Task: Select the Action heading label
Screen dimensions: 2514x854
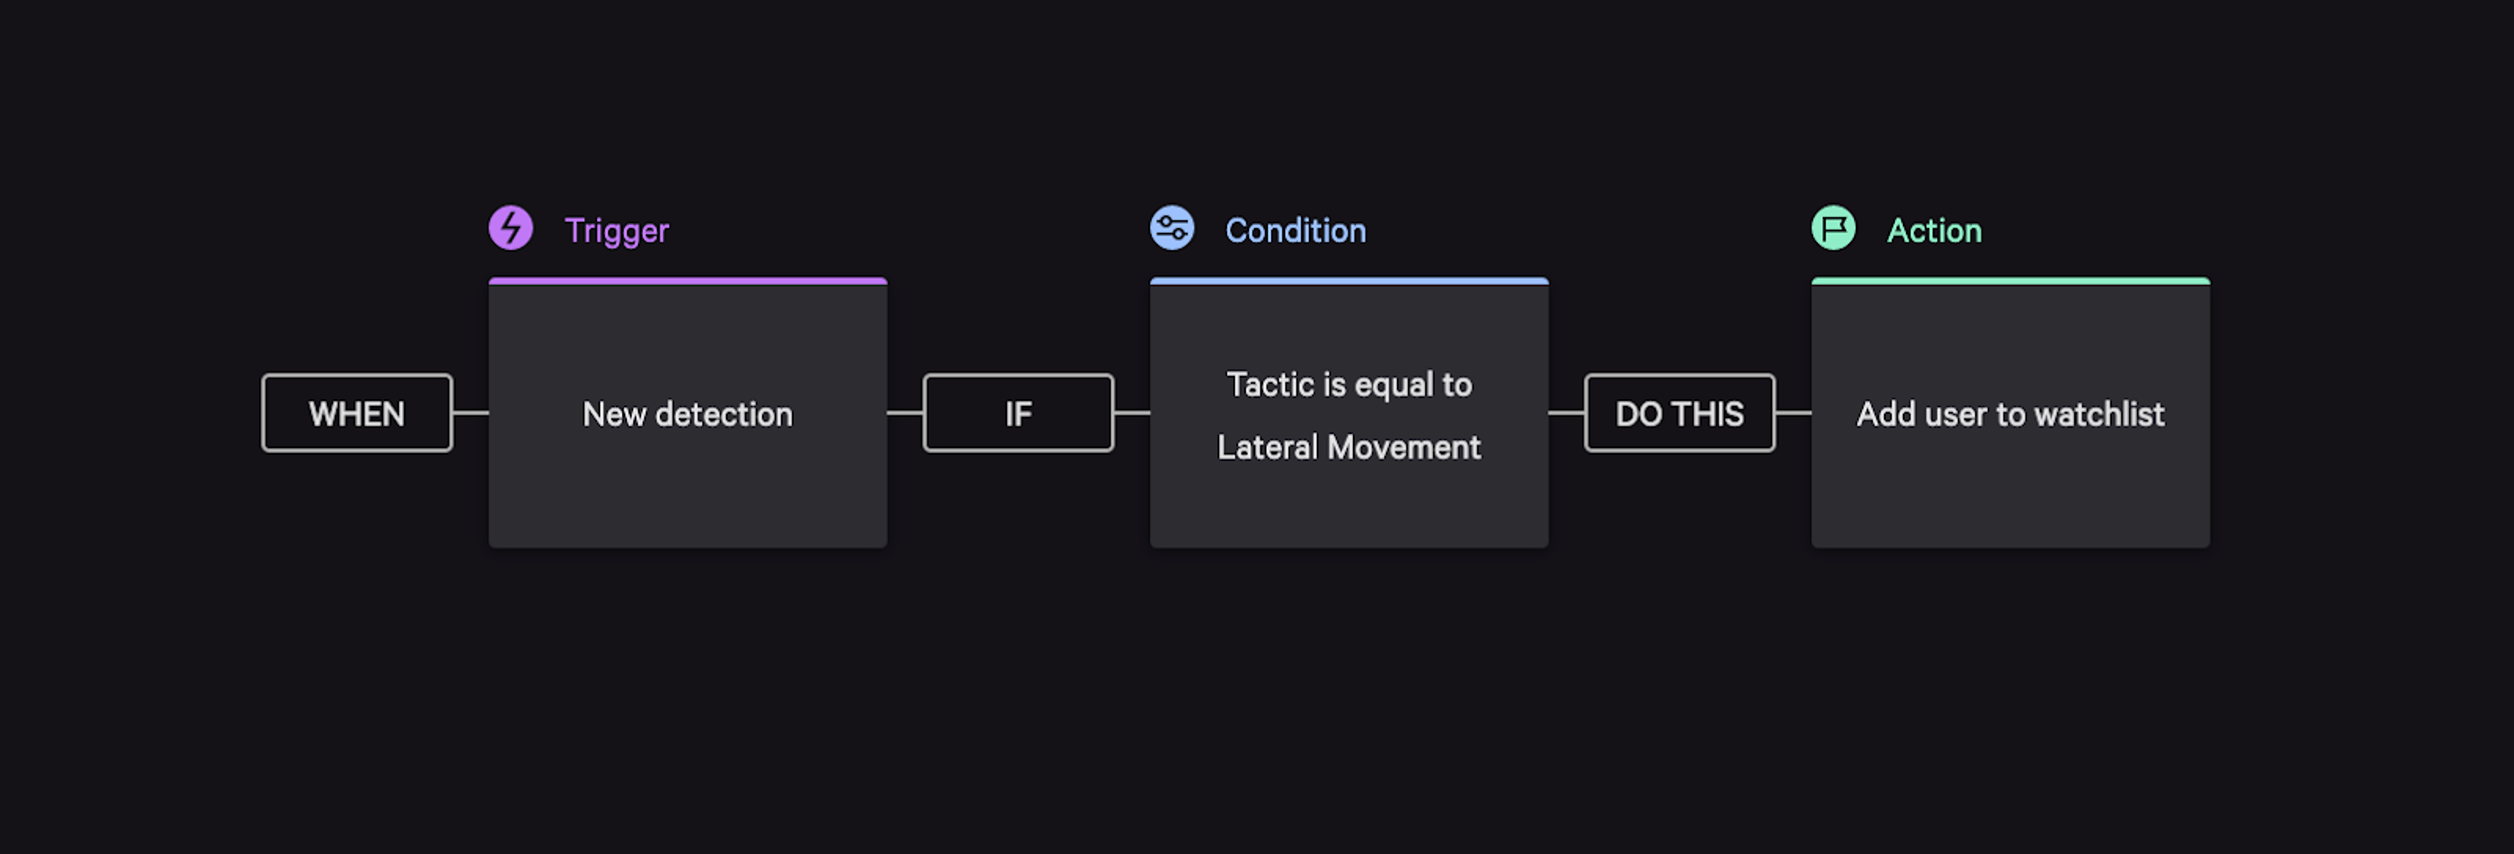Action: [1934, 231]
